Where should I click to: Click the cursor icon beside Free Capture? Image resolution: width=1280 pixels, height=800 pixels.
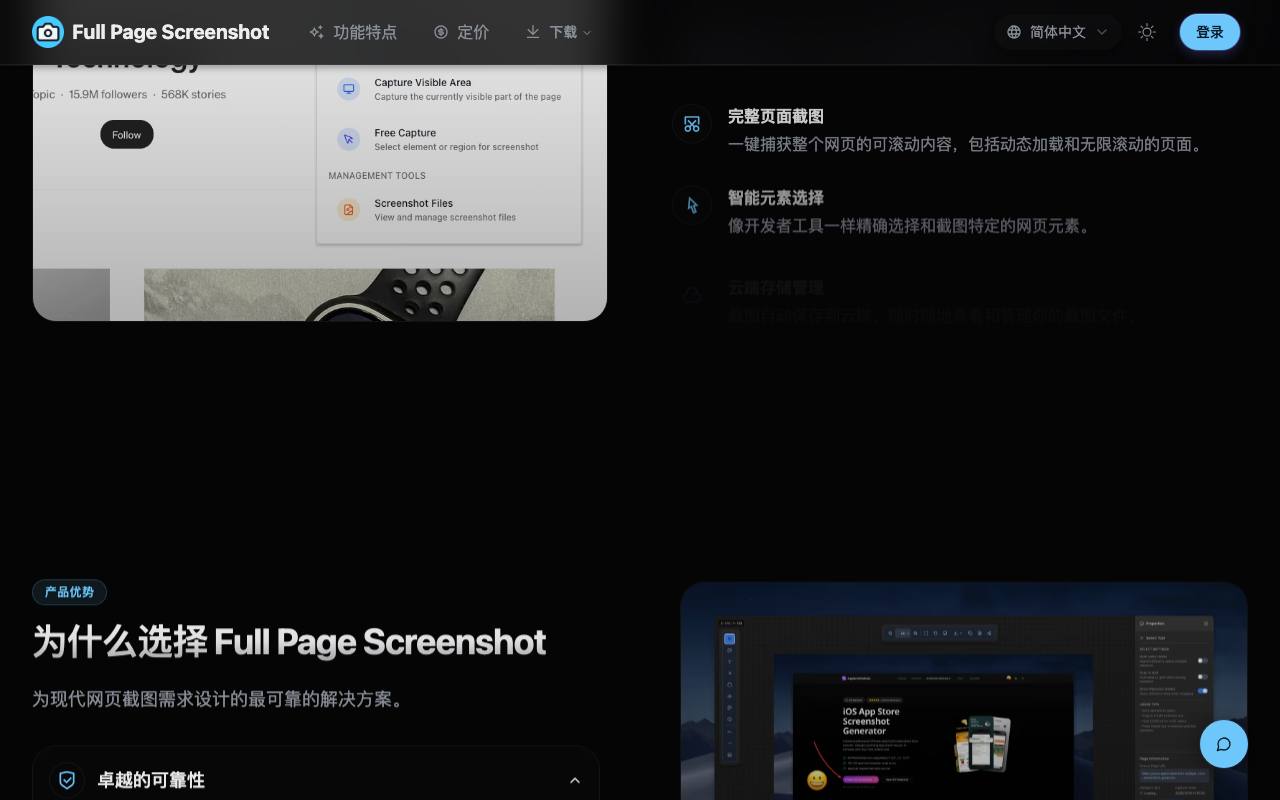[349, 139]
